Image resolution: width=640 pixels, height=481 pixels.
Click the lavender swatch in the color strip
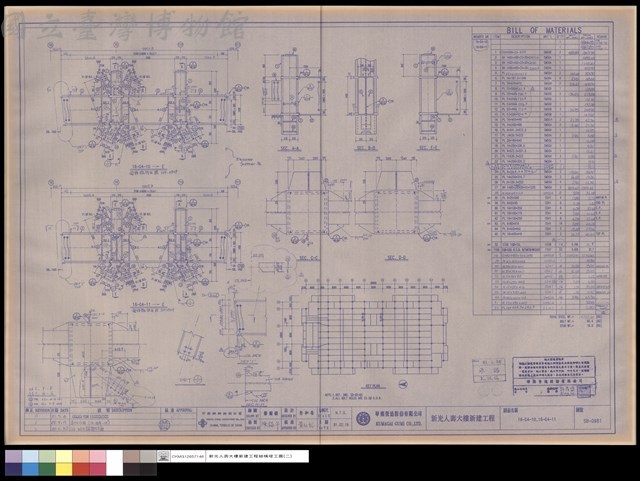click(x=13, y=457)
